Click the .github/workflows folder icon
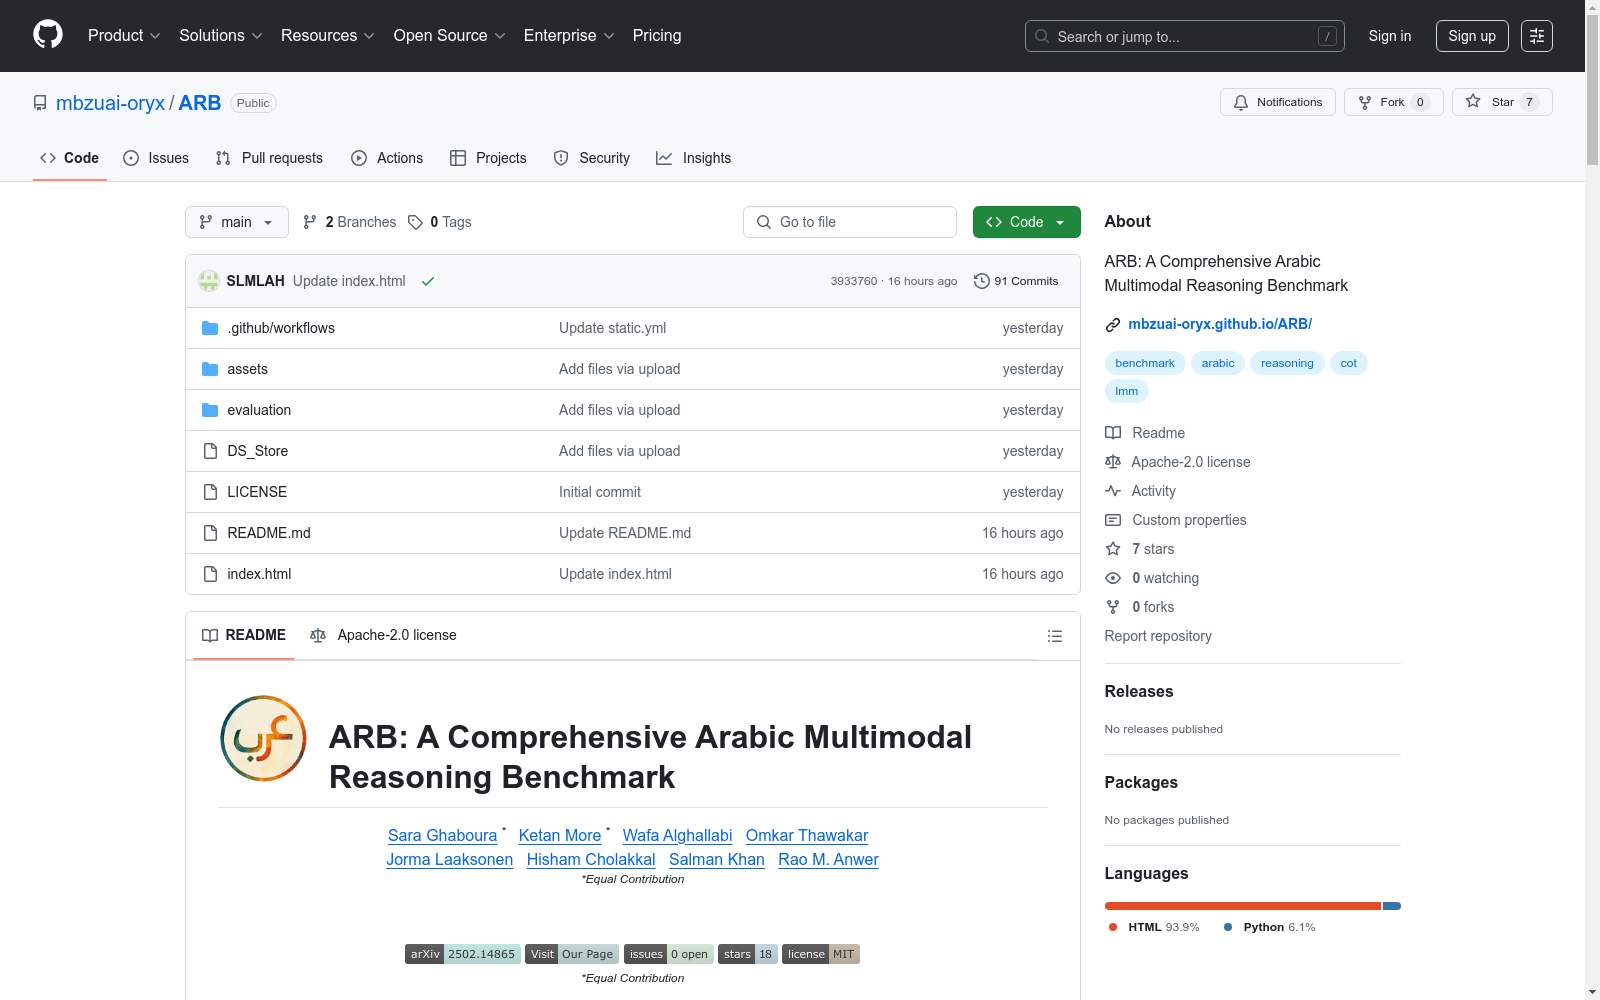Viewport: 1600px width, 1000px height. [210, 328]
